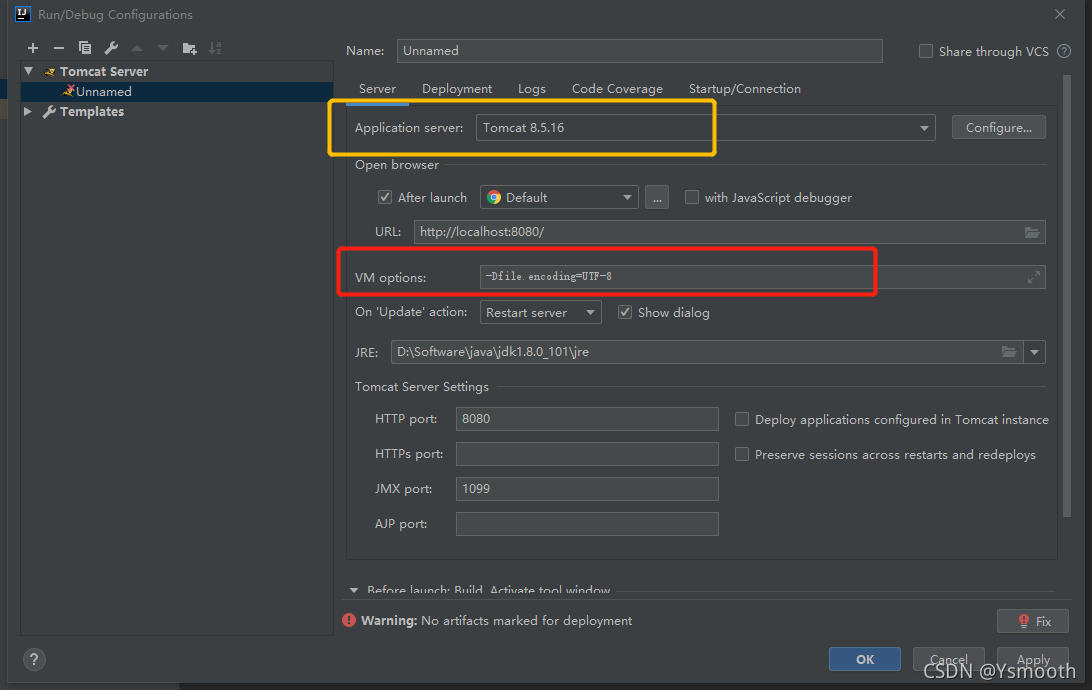Expand the VM options field editor
Viewport: 1092px width, 690px height.
1034,277
